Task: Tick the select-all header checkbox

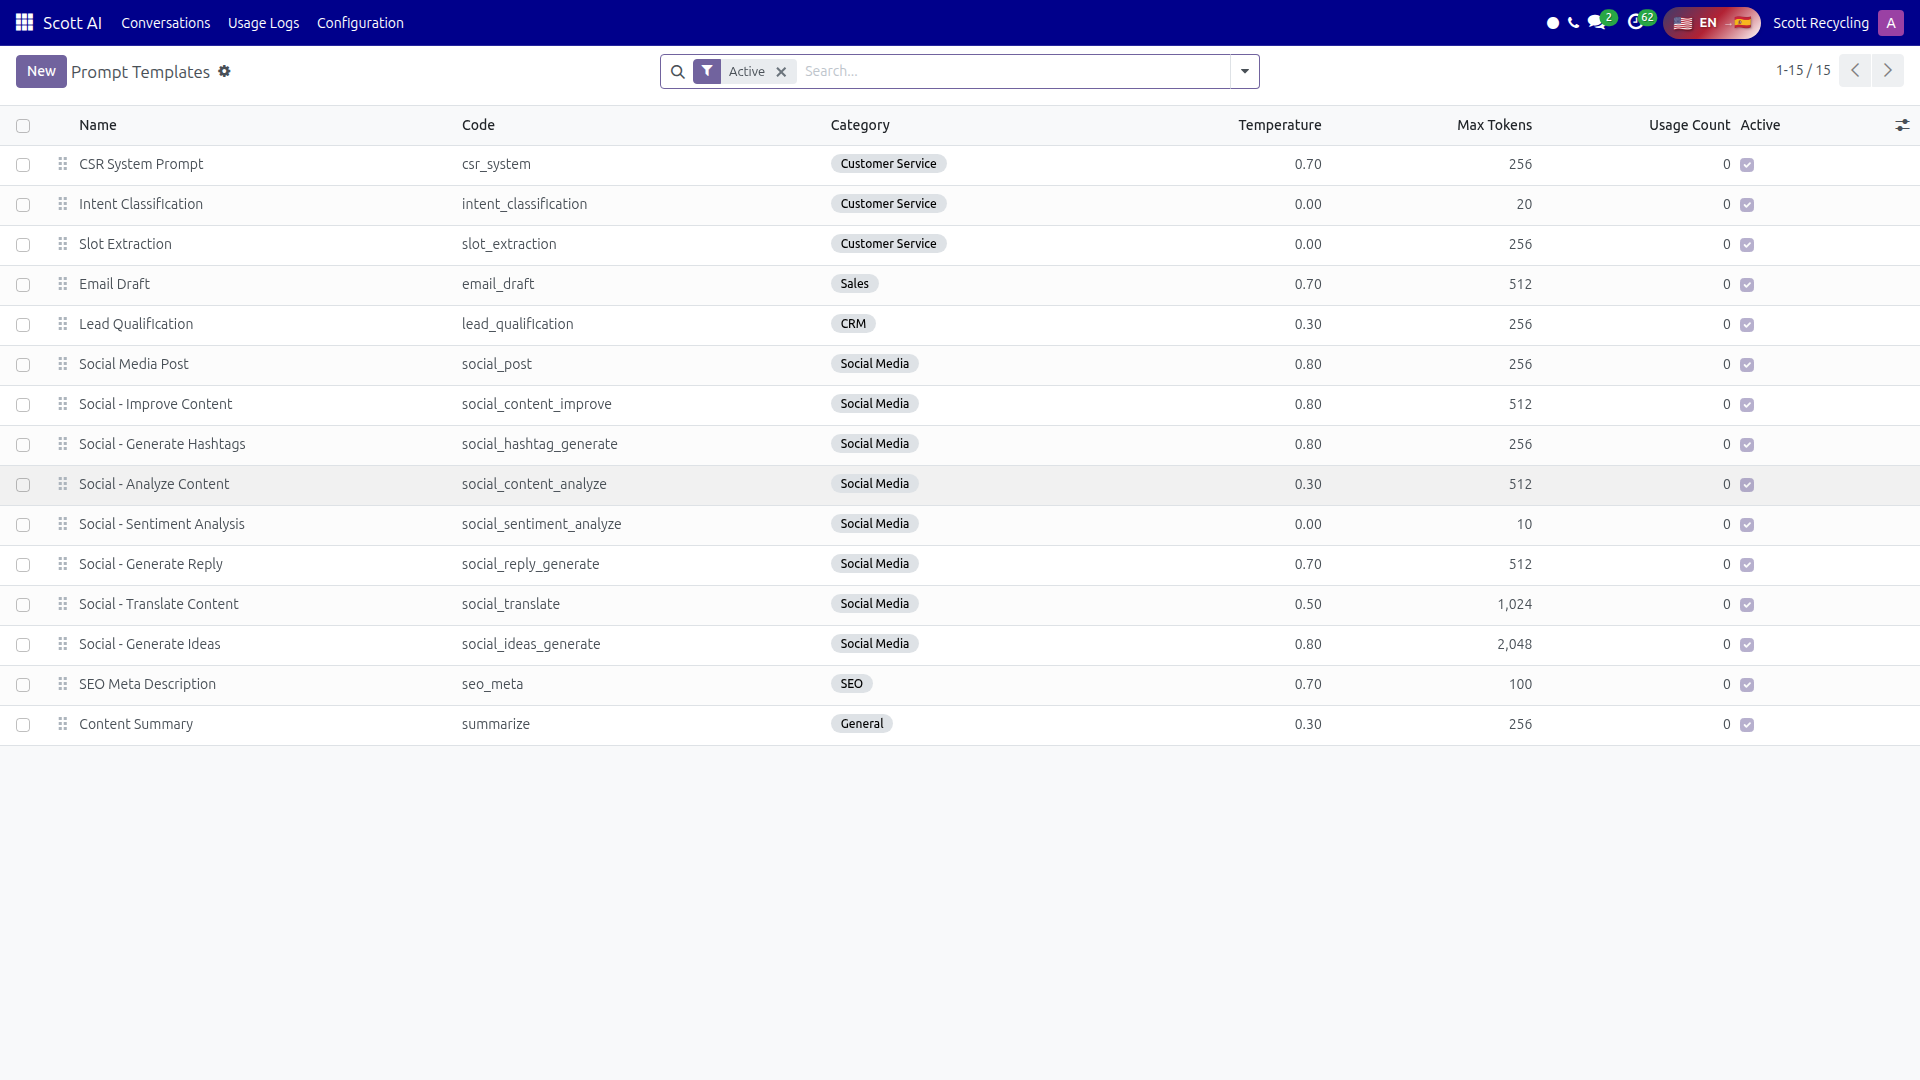Action: tap(23, 126)
